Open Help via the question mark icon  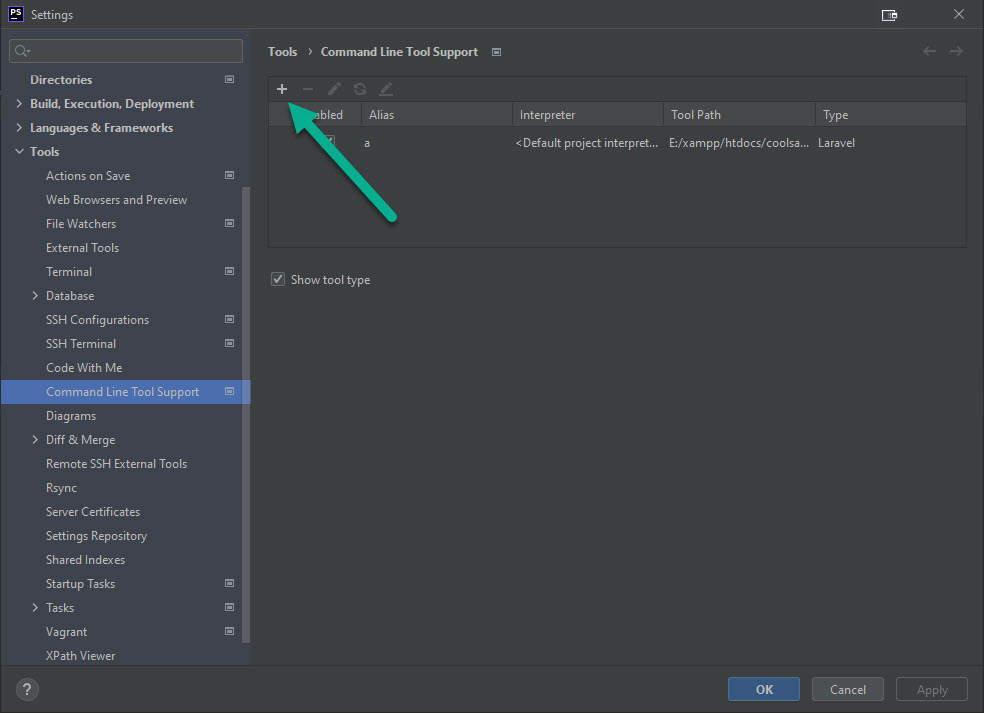click(x=26, y=689)
